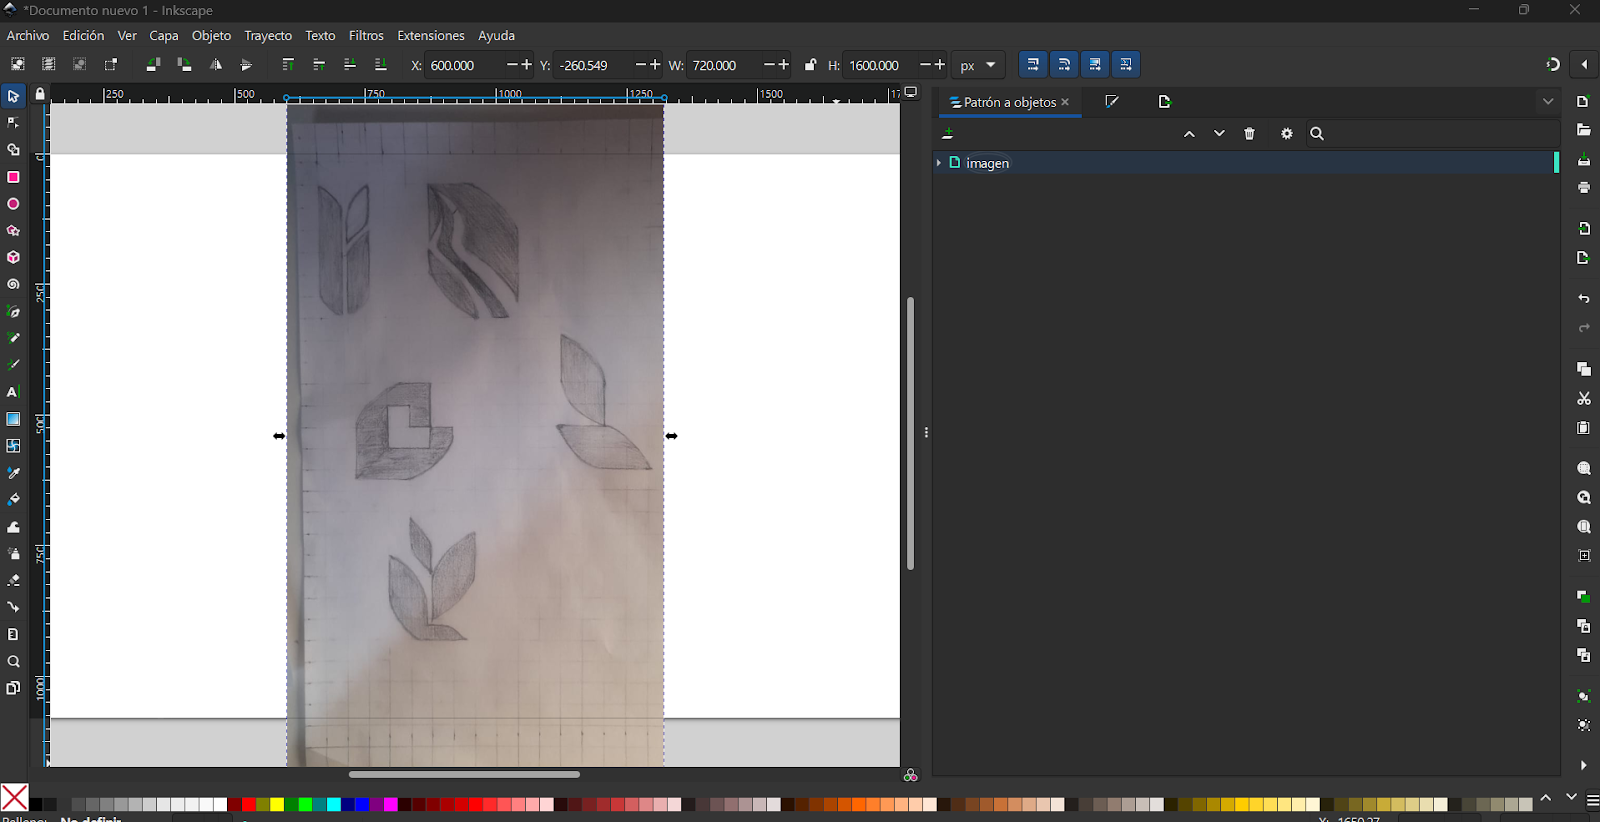Open the Trayecto menu
Screen dimensions: 1600x822
(x=268, y=36)
